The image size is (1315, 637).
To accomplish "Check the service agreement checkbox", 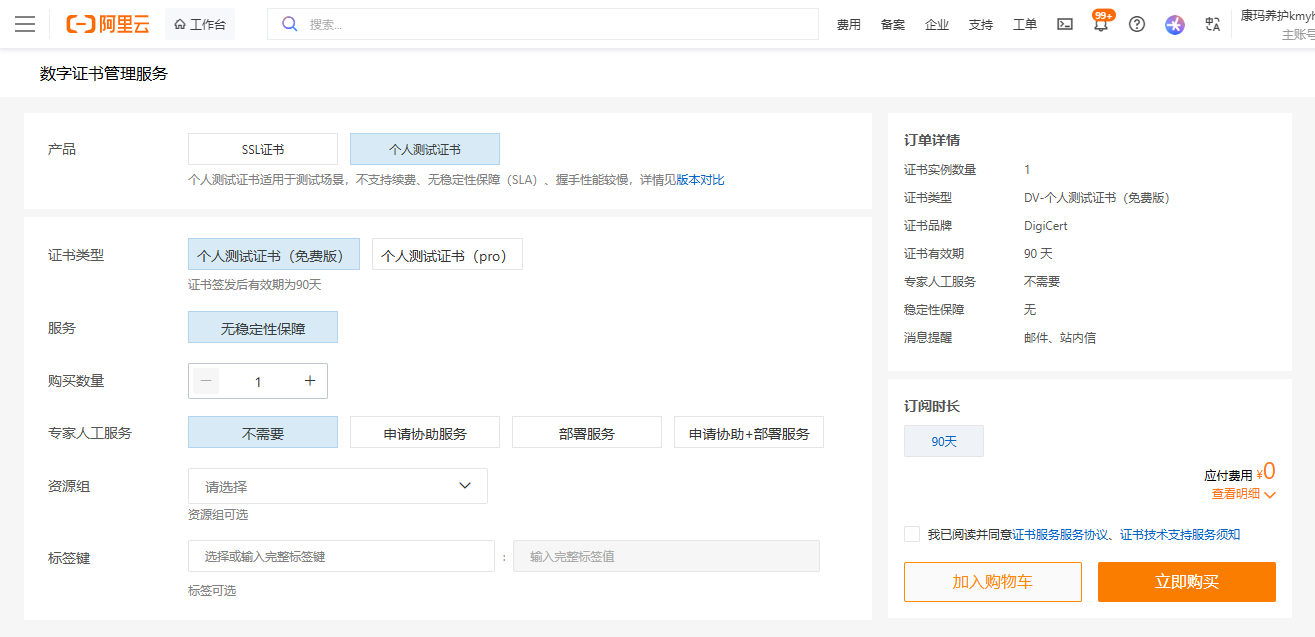I will click(912, 534).
